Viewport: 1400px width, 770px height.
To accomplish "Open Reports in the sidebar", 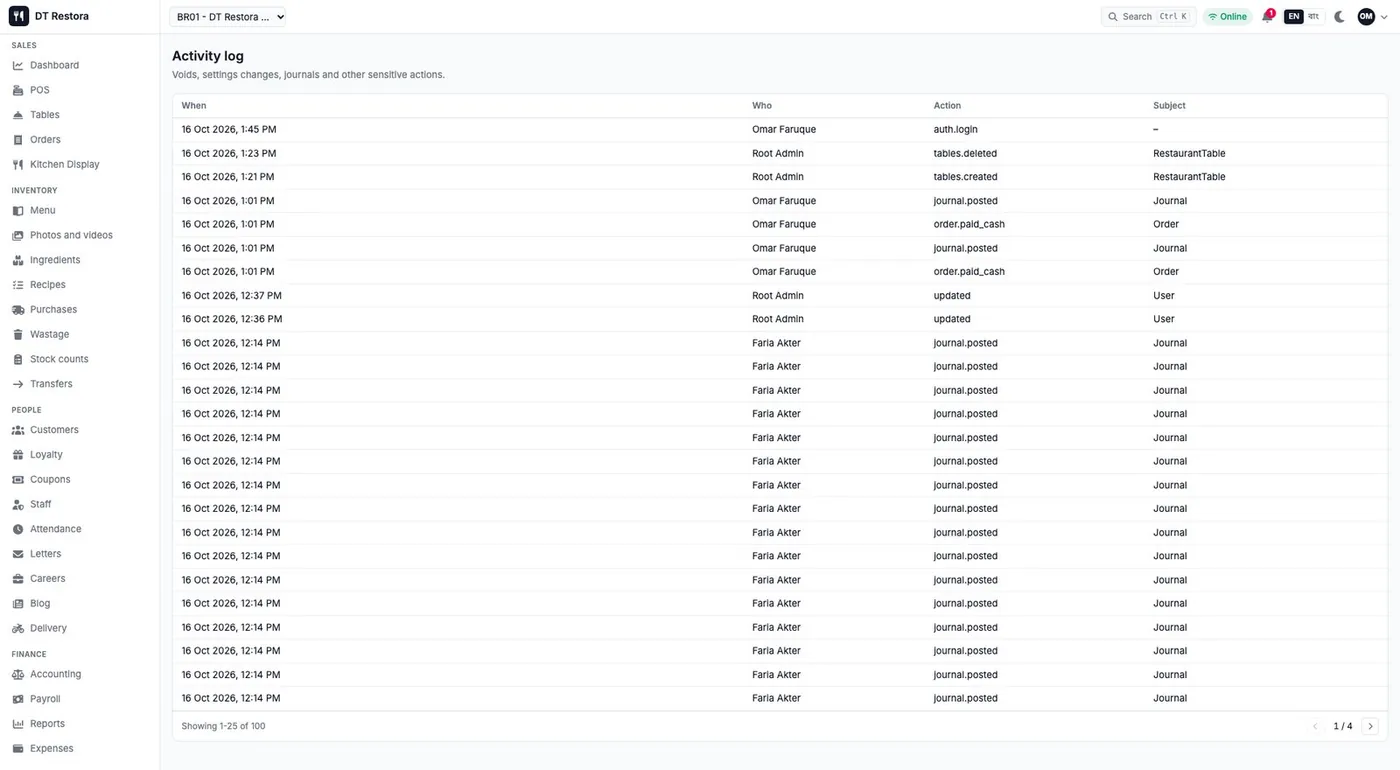I will 47,724.
